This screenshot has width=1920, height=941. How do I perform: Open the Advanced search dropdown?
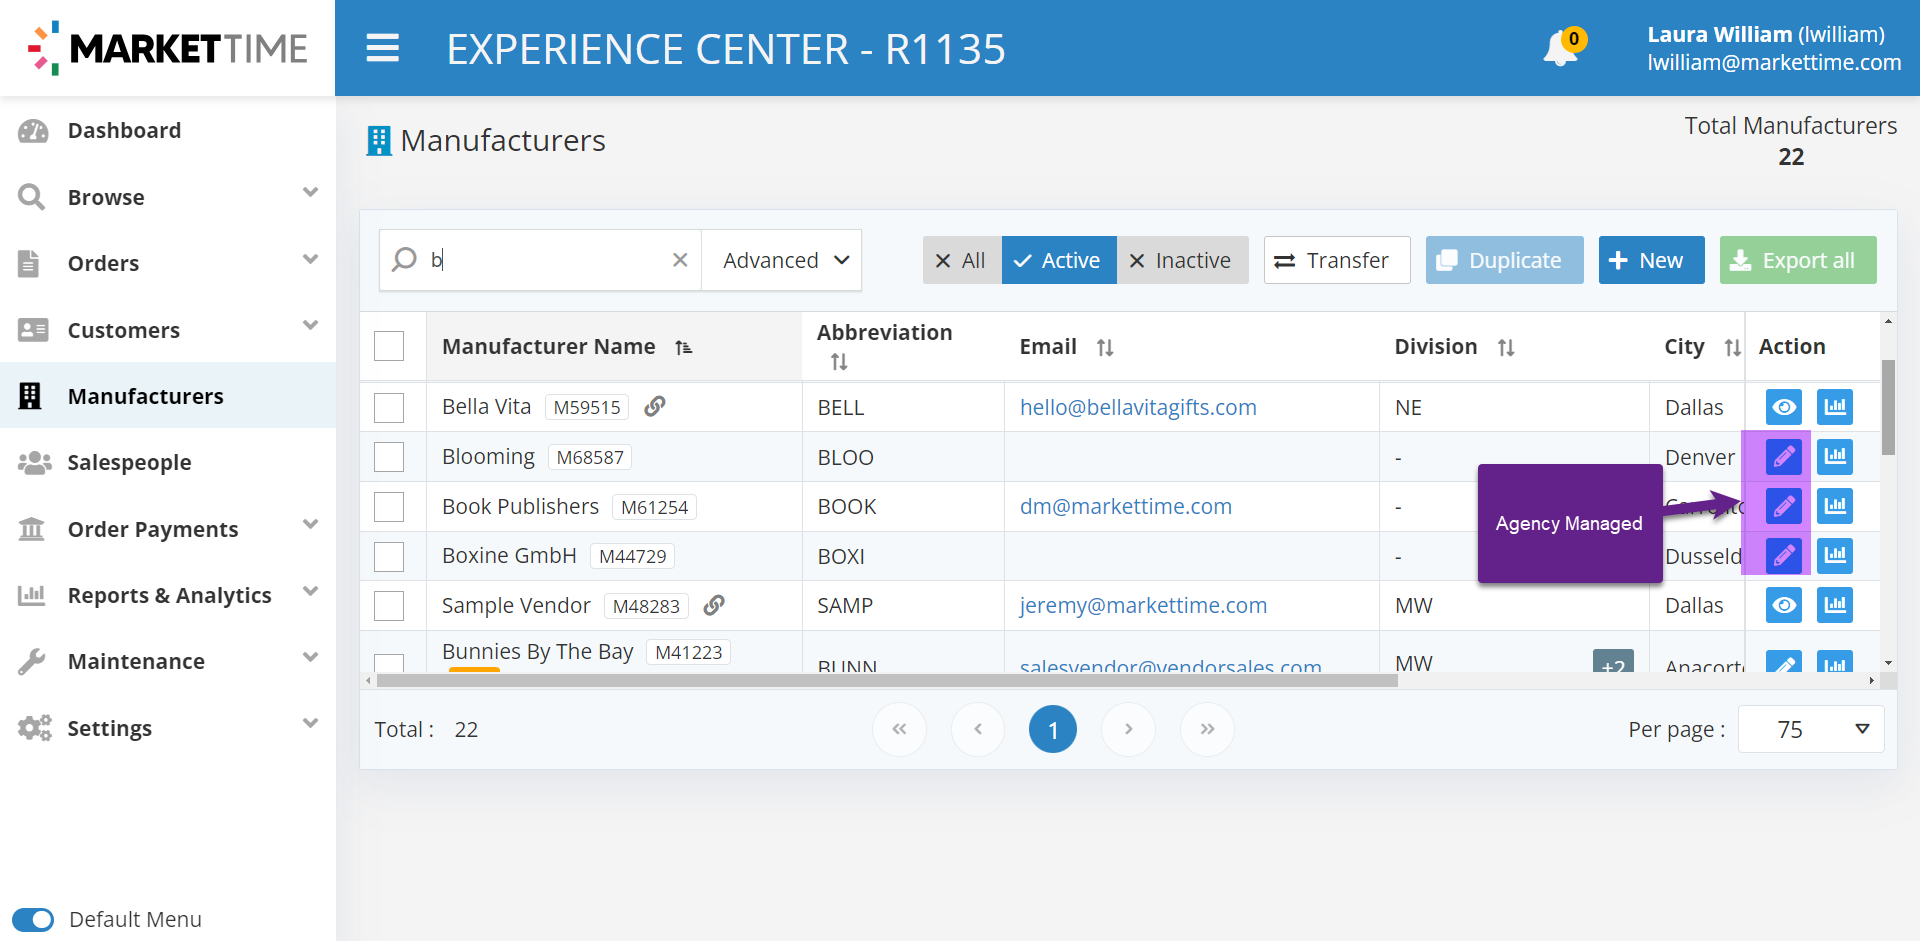[x=783, y=260]
